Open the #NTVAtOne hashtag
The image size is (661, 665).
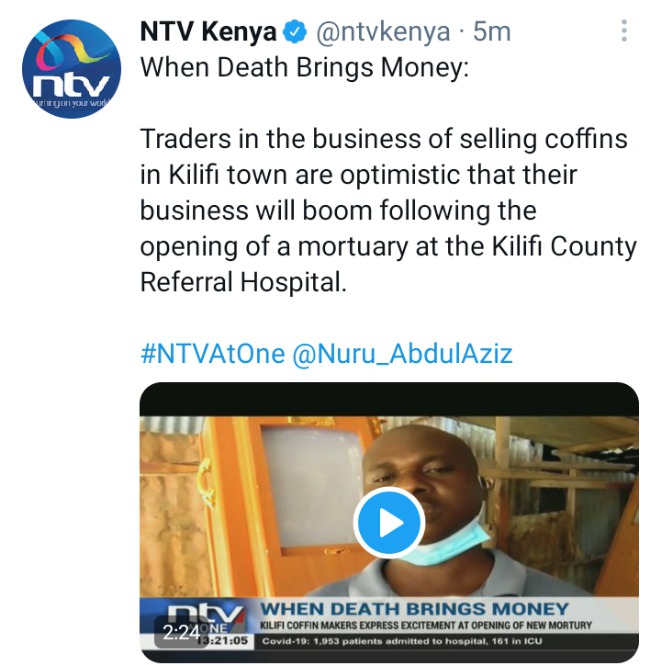coord(212,354)
